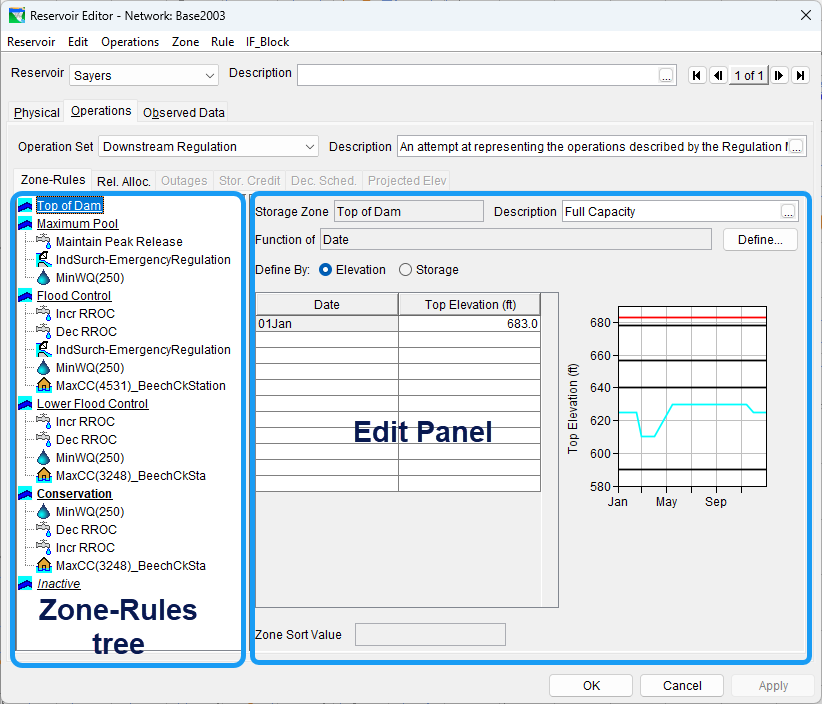Jump to the first reservoir record
This screenshot has height=704, width=822.
697,76
